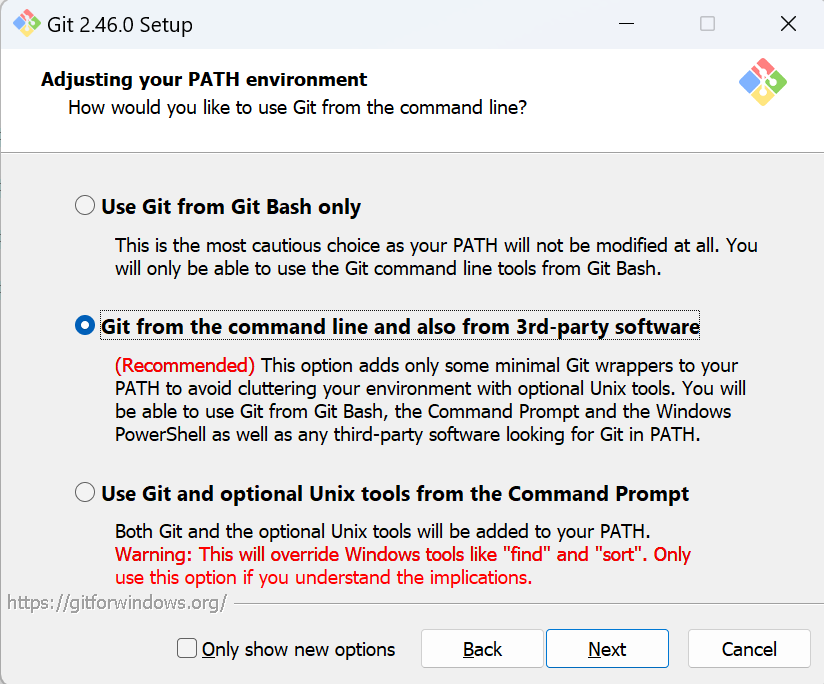Image resolution: width=824 pixels, height=684 pixels.
Task: Click the 'Git 2.46.0 Setup' window title
Action: pos(120,25)
